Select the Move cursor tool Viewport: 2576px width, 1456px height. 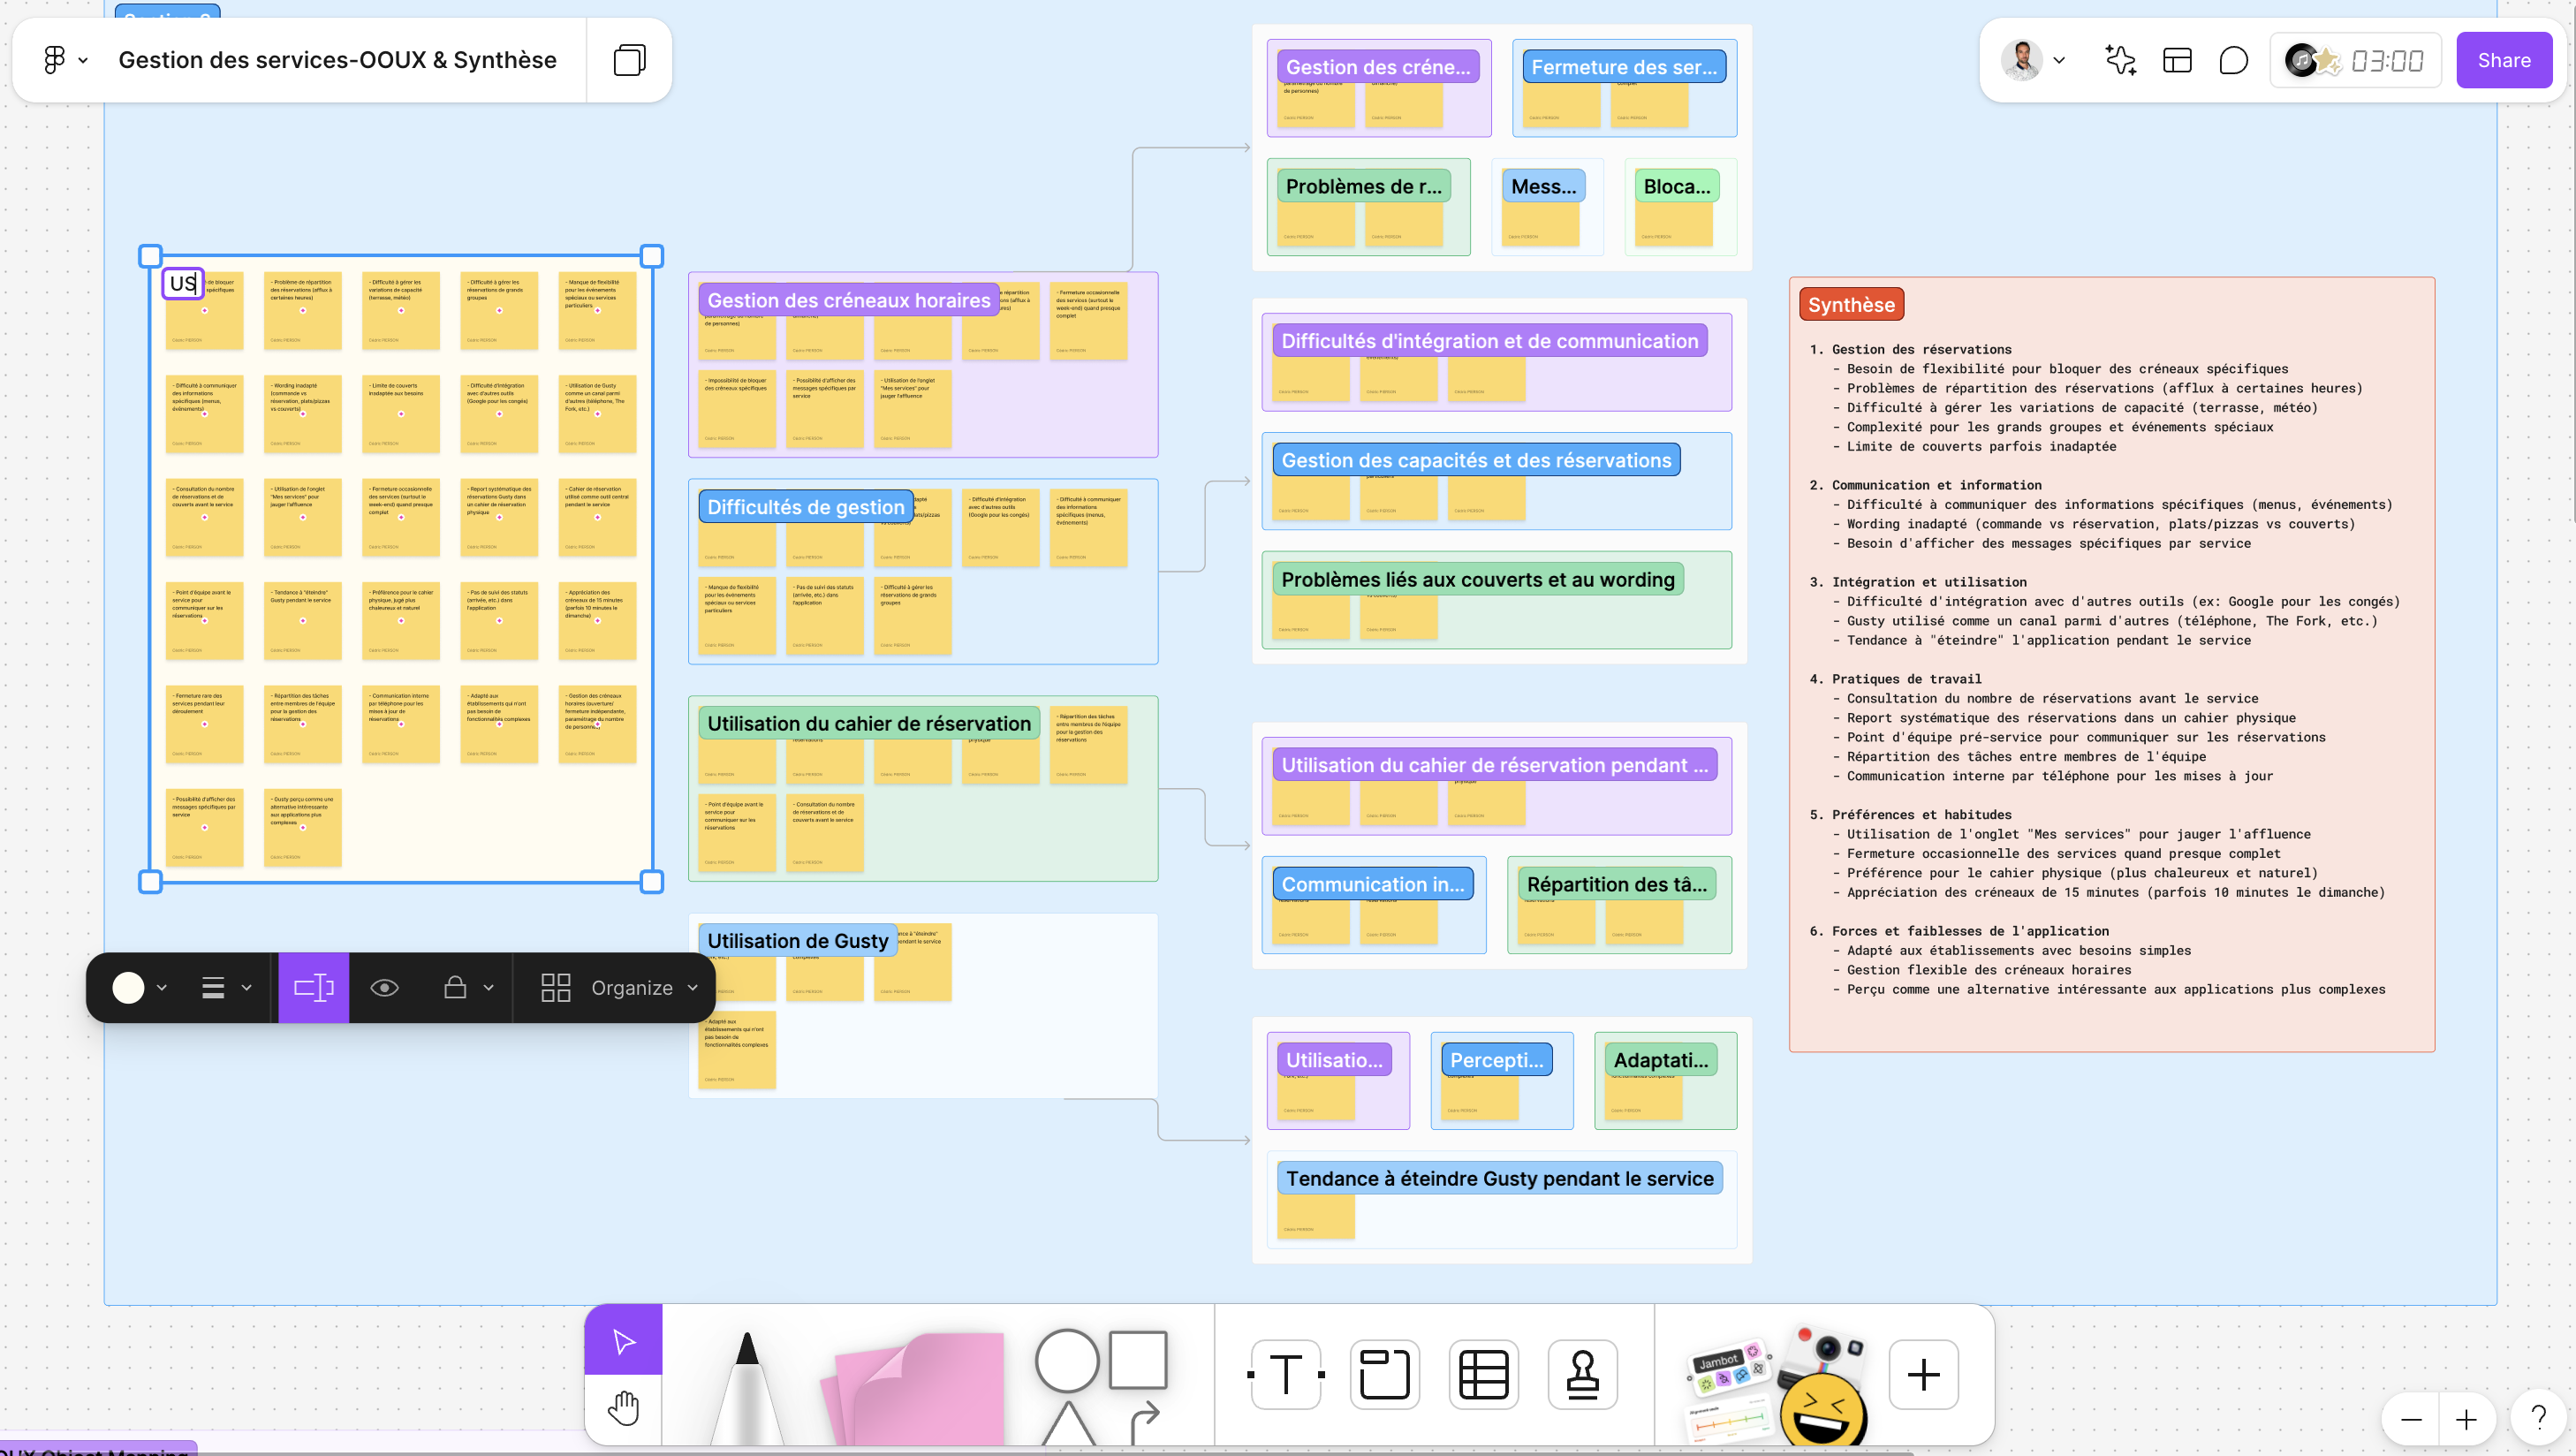(623, 1341)
